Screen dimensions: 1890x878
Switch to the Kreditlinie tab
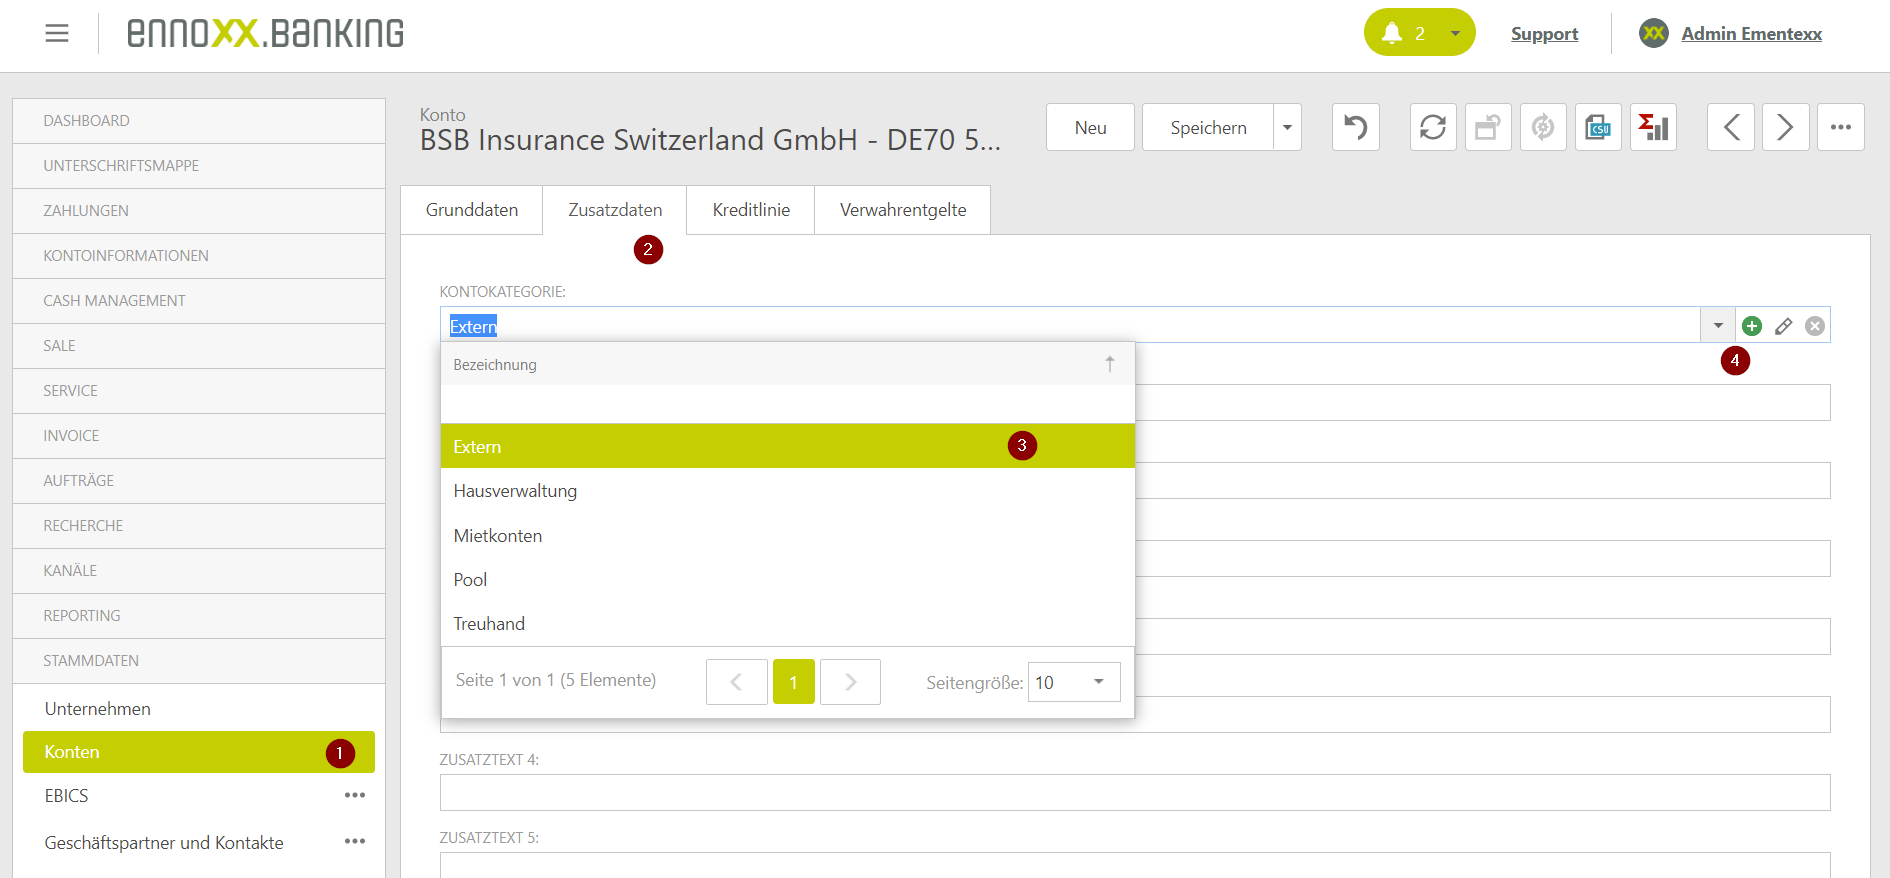[x=751, y=210]
